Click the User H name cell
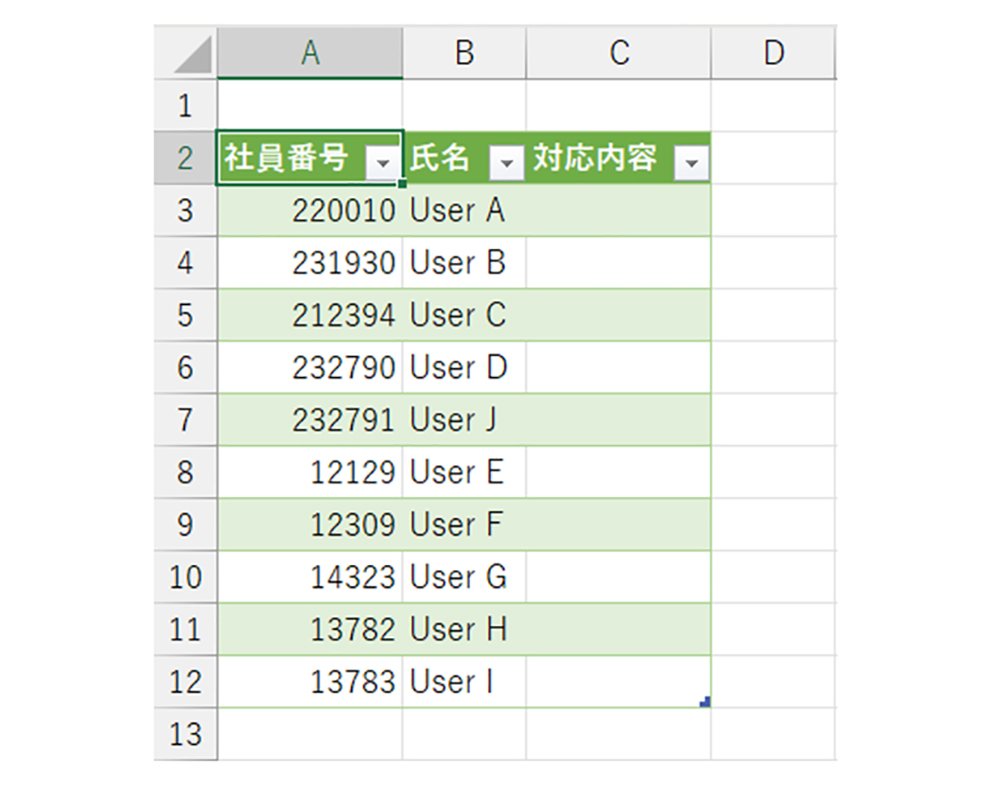The height and width of the screenshot is (785, 1000). [x=464, y=629]
